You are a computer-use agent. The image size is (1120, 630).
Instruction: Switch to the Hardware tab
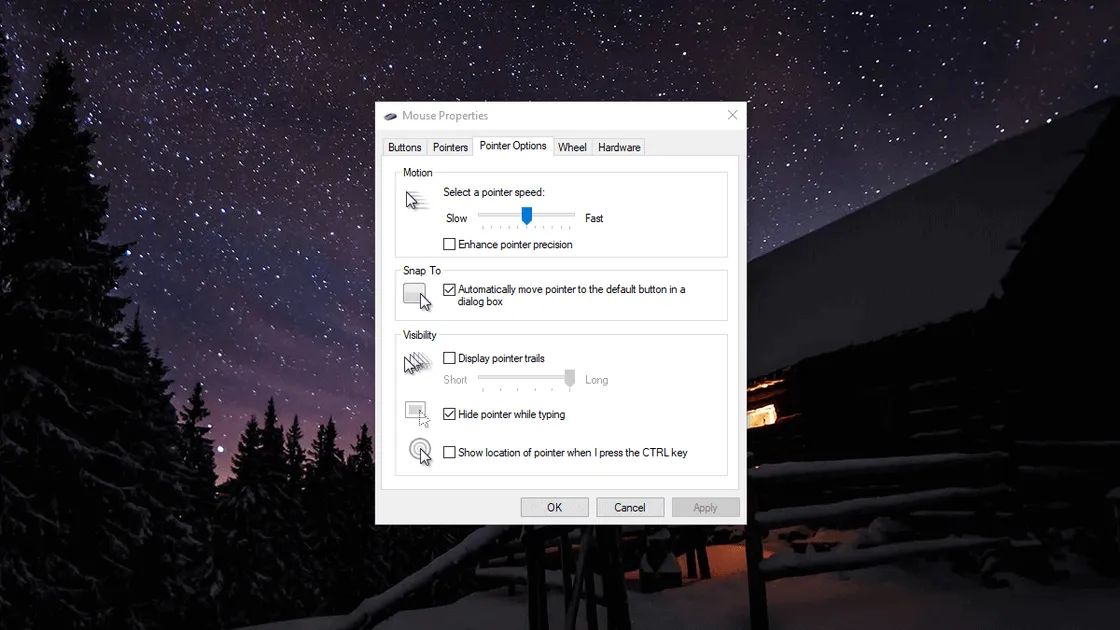[x=618, y=147]
